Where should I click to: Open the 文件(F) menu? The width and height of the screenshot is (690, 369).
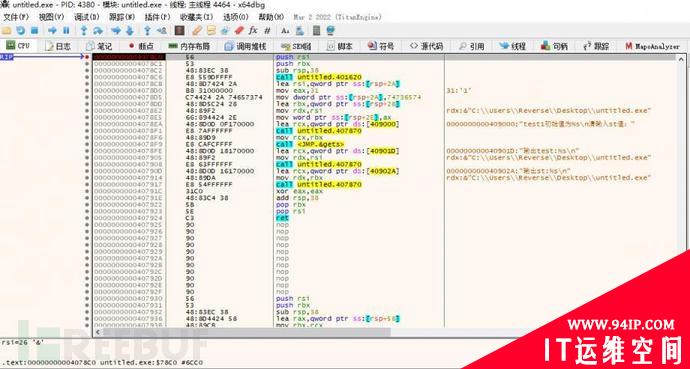point(16,17)
